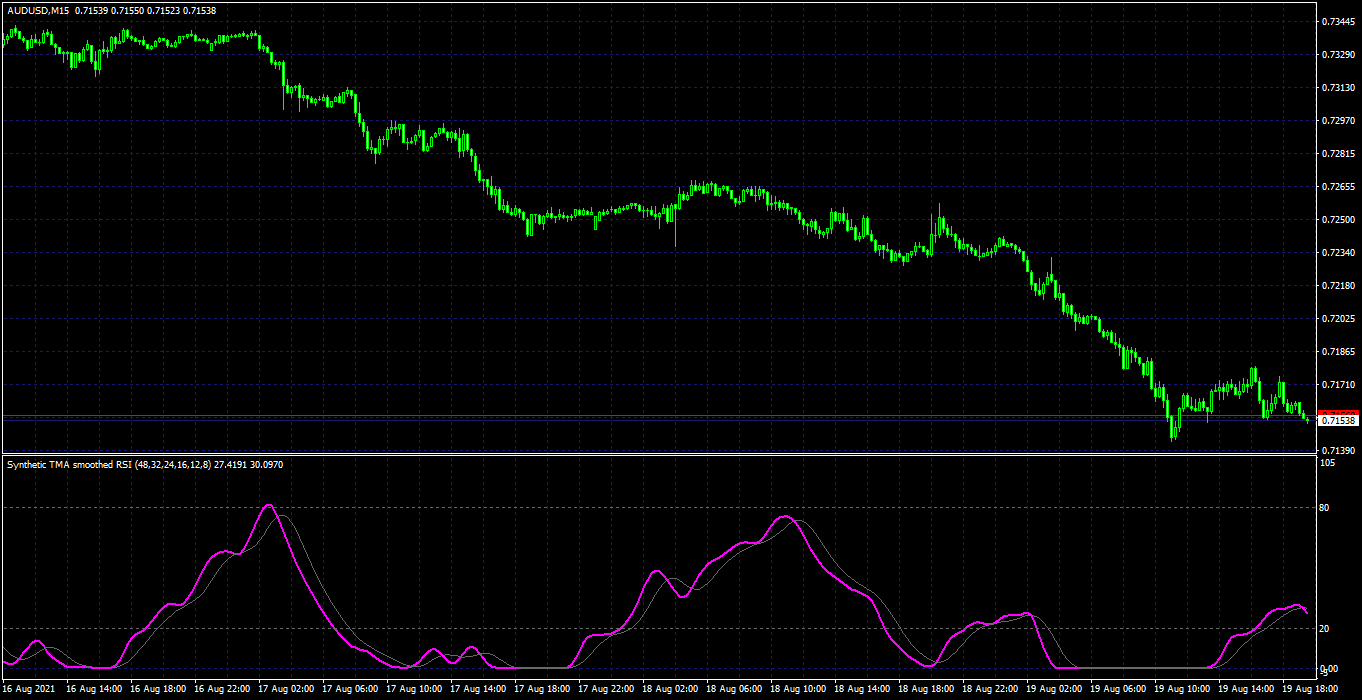
Task: Click the 17 Aug 06:00 time label
Action: point(350,689)
